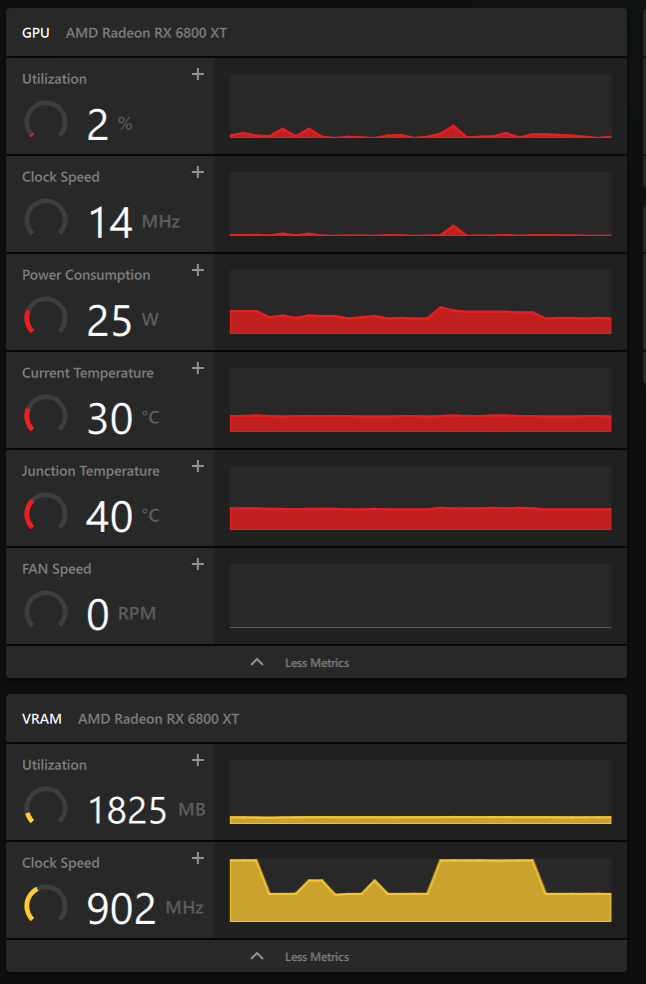Add Power Consumption metric with plus icon
646x984 pixels.
(198, 270)
